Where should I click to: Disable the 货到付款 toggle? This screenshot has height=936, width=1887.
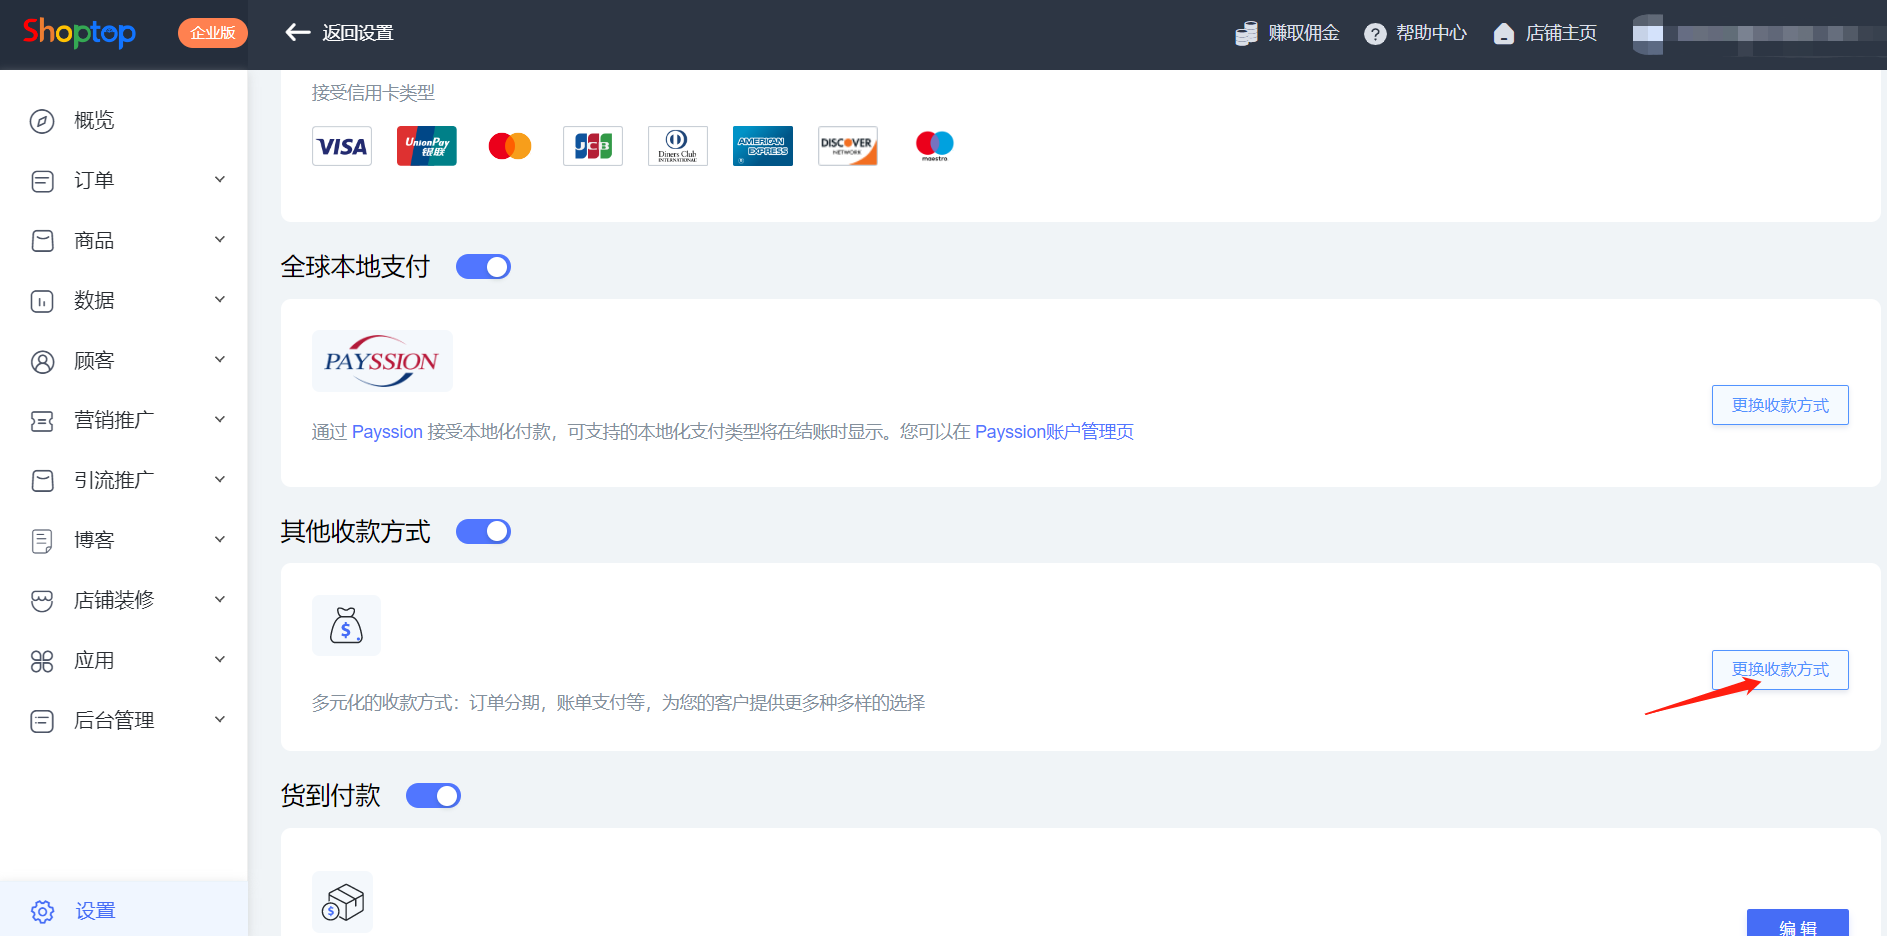pyautogui.click(x=433, y=795)
